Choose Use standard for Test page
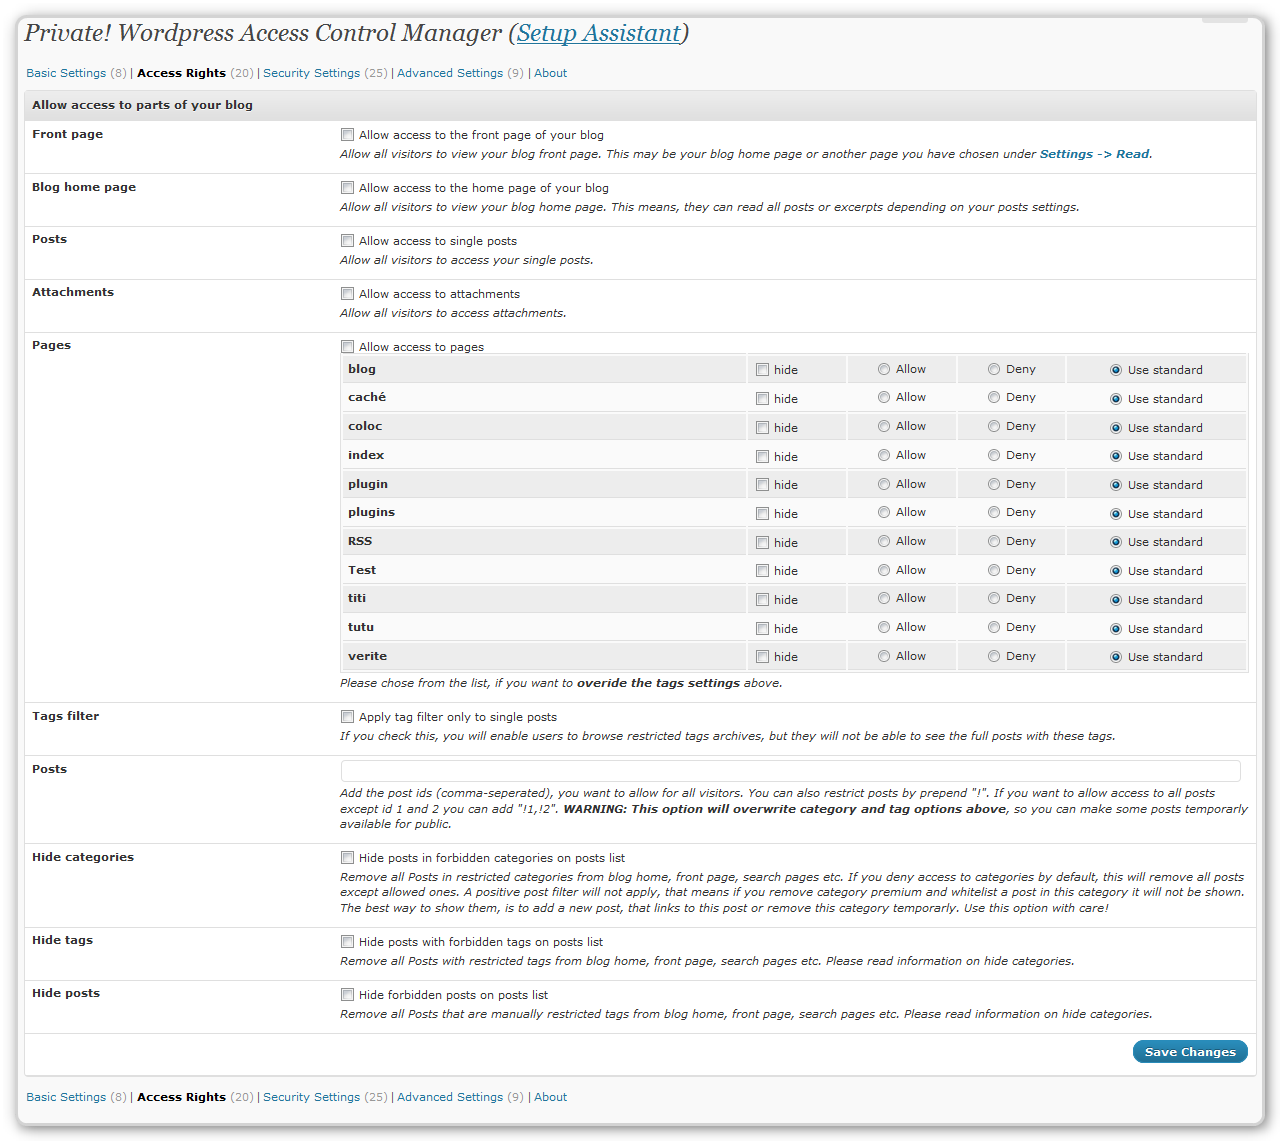 tap(1115, 571)
